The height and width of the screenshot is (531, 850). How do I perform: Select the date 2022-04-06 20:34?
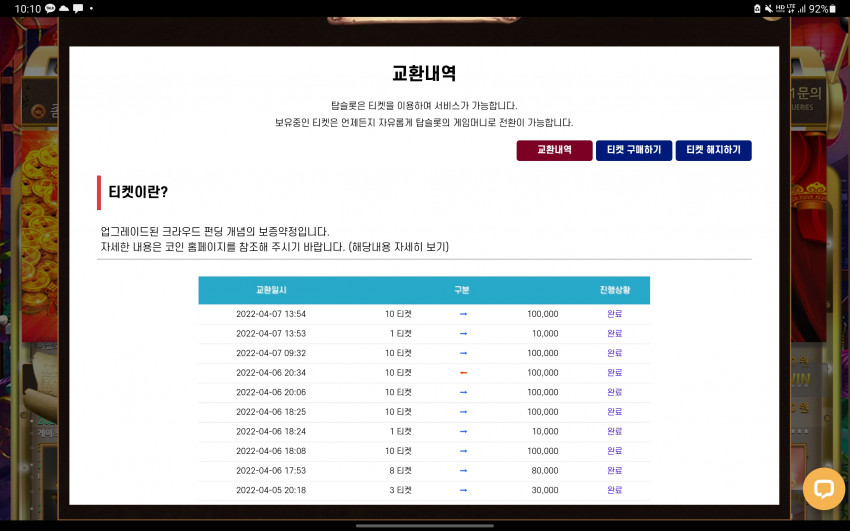271,373
